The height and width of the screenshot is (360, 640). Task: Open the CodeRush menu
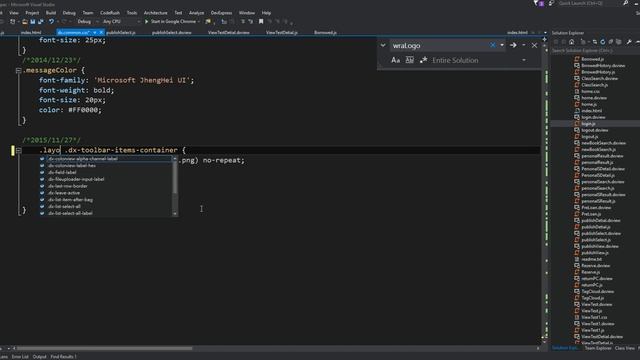pos(110,13)
